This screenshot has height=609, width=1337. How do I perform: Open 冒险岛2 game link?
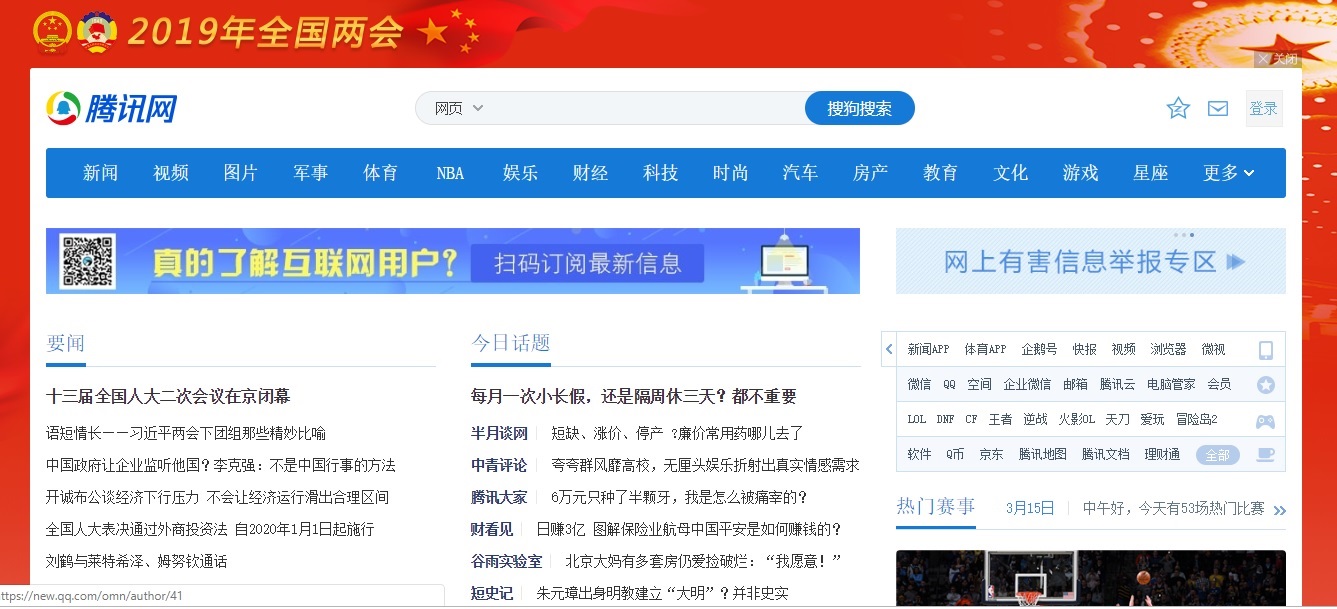tap(1196, 419)
